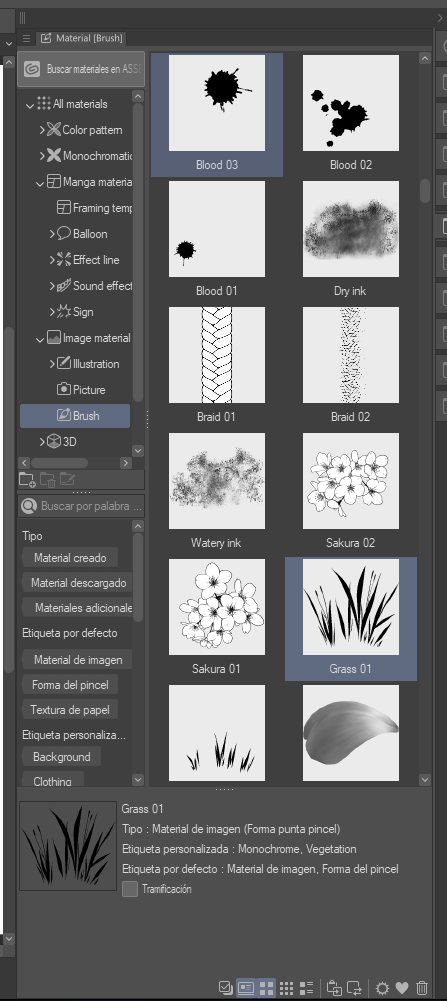Select the Picture folder

point(81,389)
